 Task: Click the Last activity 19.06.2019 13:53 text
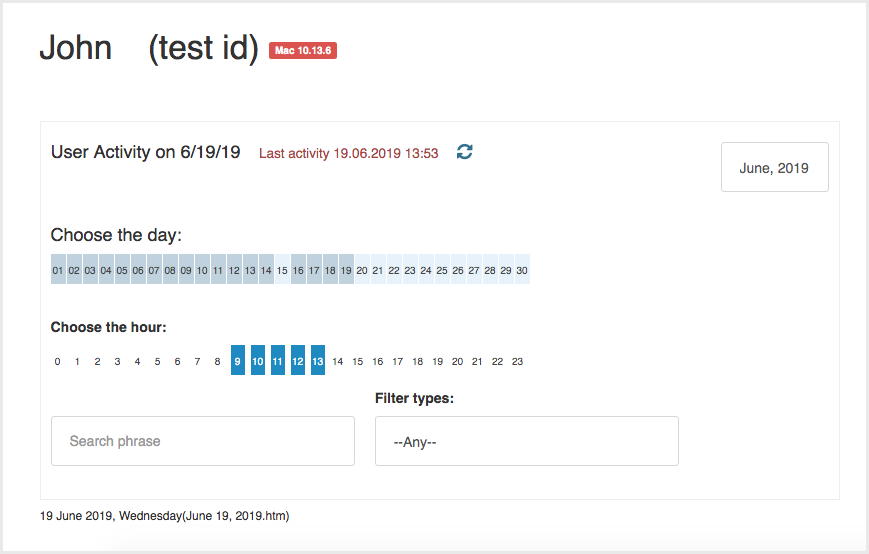coord(349,153)
